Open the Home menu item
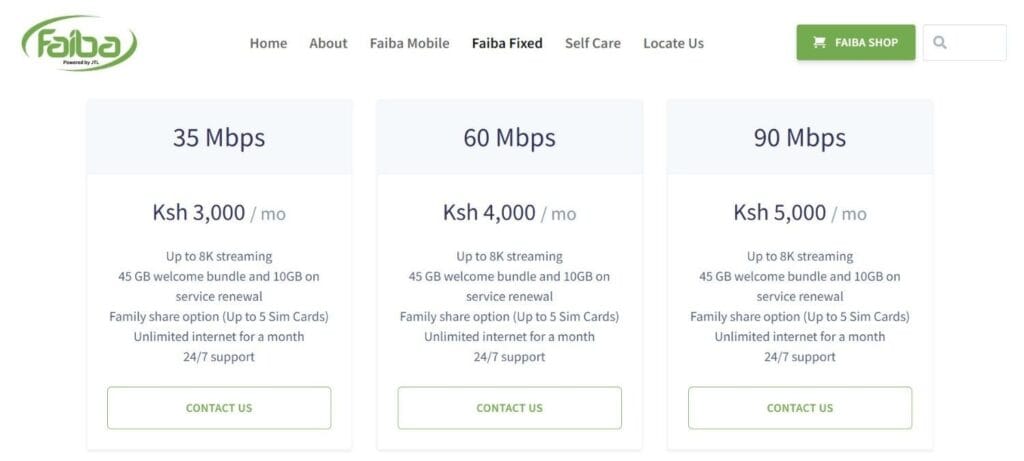The image size is (1024, 461). click(x=268, y=43)
